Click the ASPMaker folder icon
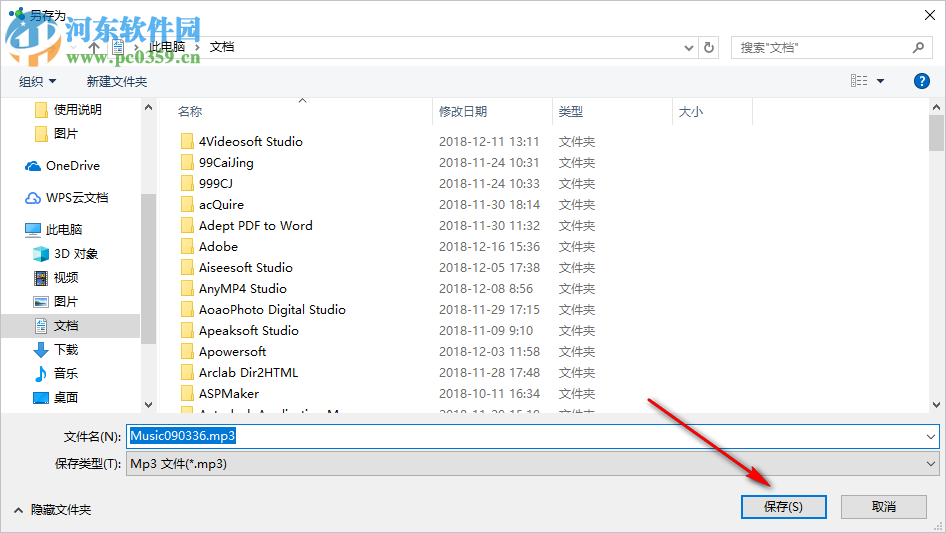This screenshot has height=533, width=946. click(x=187, y=394)
